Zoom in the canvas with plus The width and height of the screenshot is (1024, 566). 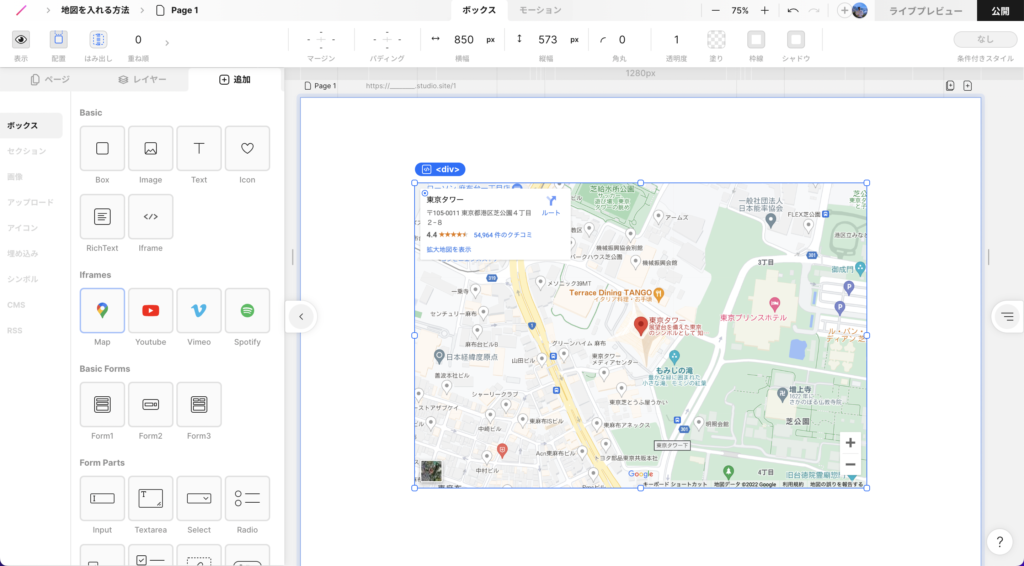pyautogui.click(x=764, y=10)
